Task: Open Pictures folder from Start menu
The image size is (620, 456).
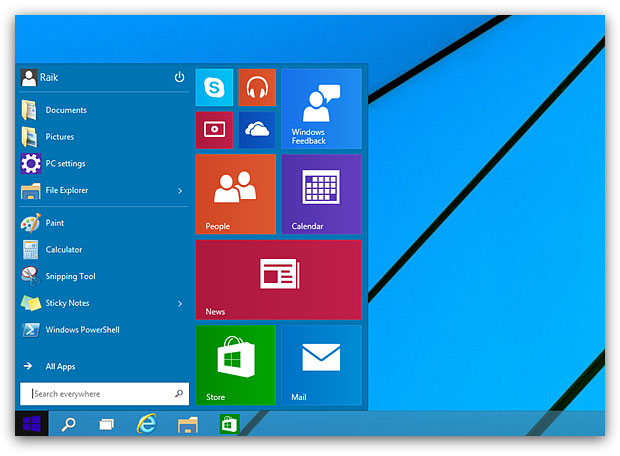Action: [x=104, y=137]
